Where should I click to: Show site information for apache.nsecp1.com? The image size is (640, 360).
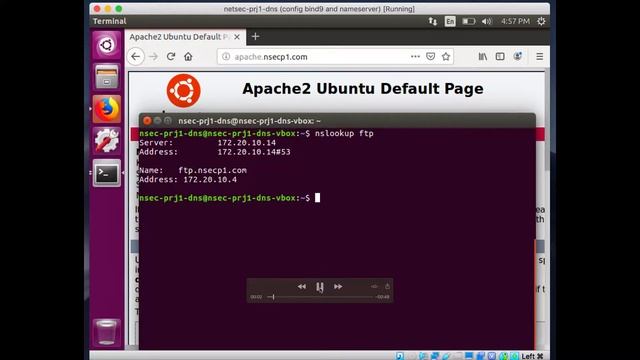[x=226, y=57]
